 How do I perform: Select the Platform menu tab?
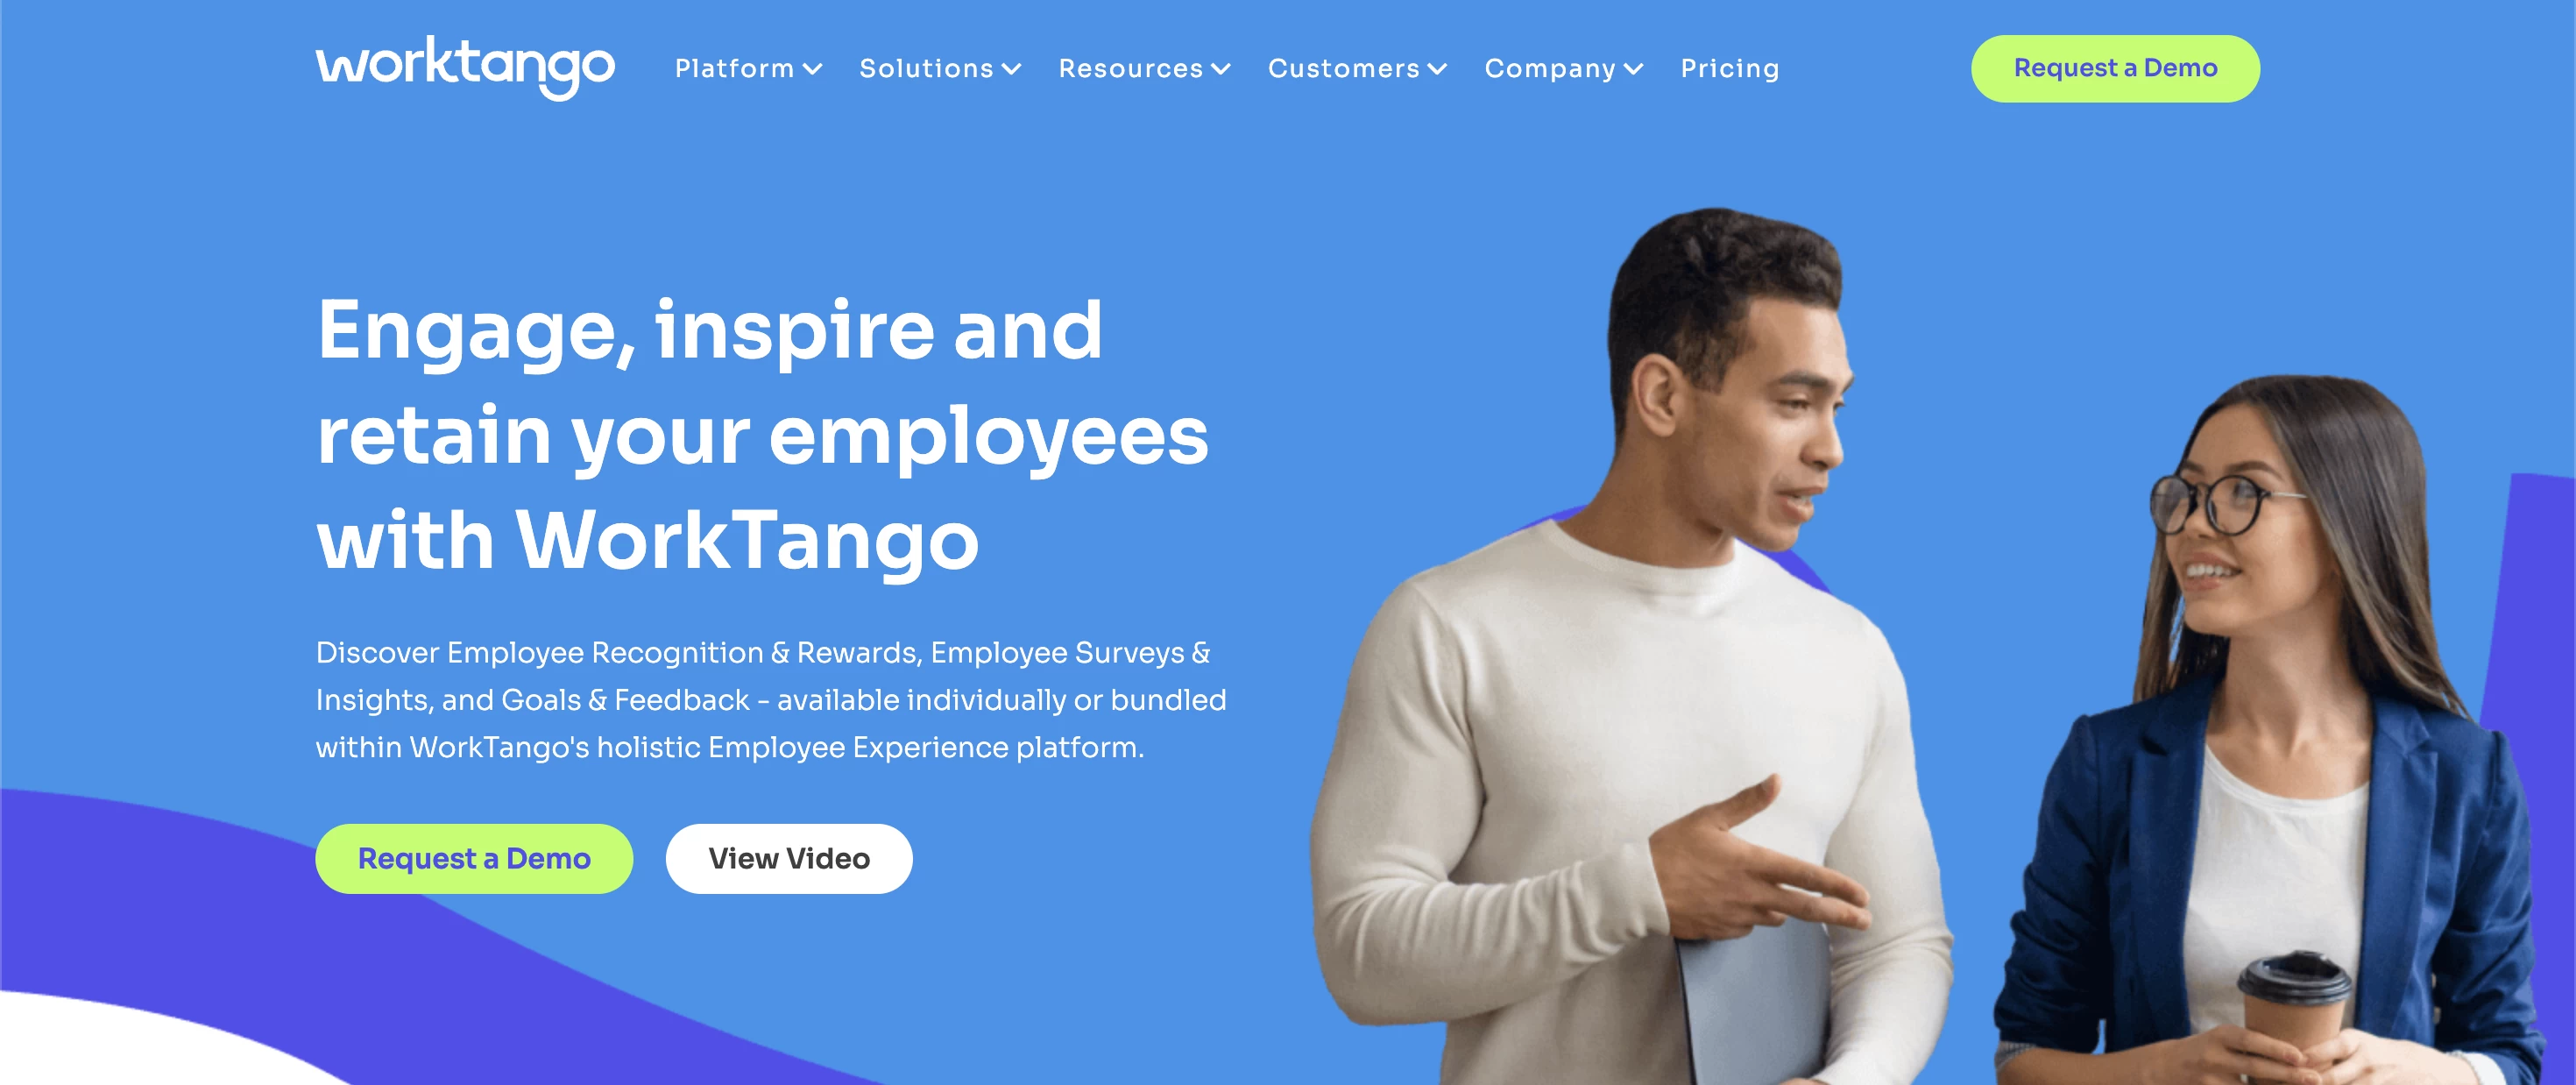point(743,67)
